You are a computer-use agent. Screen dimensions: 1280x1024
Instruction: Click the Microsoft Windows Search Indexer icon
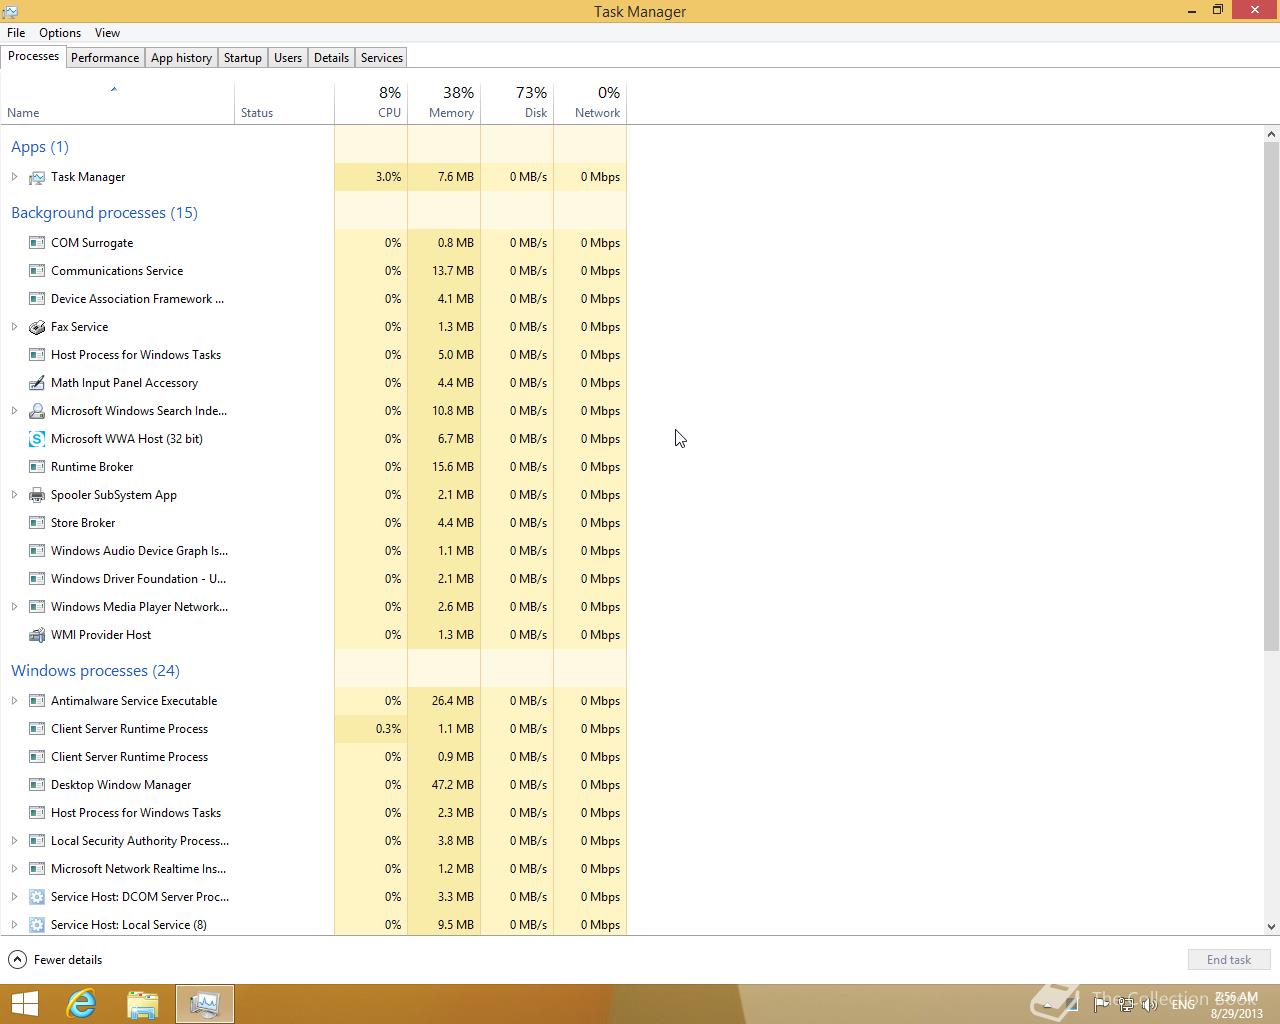pyautogui.click(x=37, y=411)
